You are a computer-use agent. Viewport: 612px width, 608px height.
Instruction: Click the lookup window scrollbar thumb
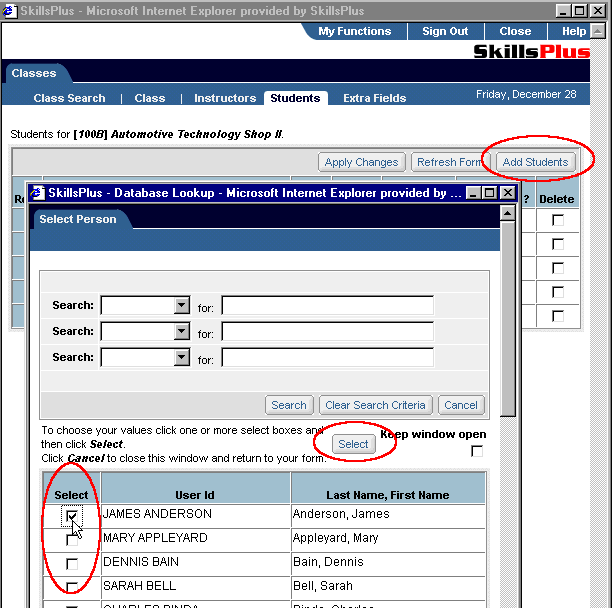(x=507, y=319)
